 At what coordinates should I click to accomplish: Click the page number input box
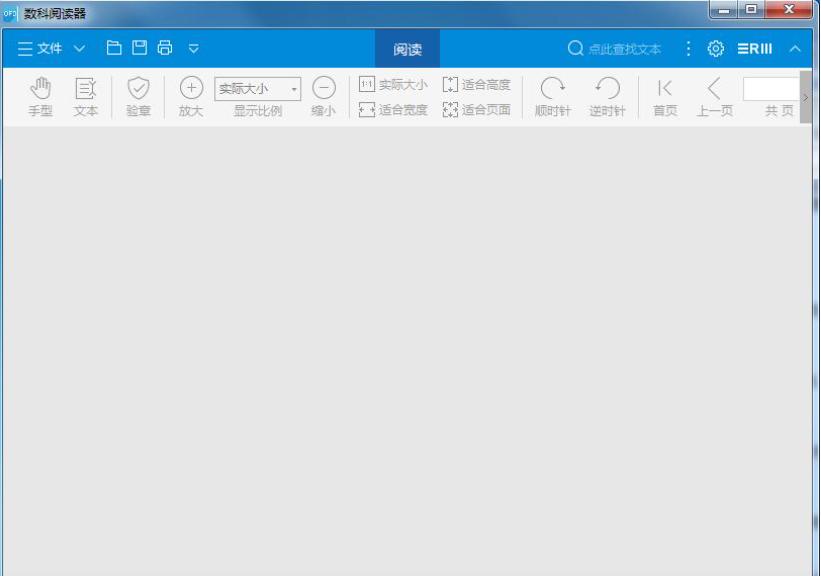tap(771, 89)
